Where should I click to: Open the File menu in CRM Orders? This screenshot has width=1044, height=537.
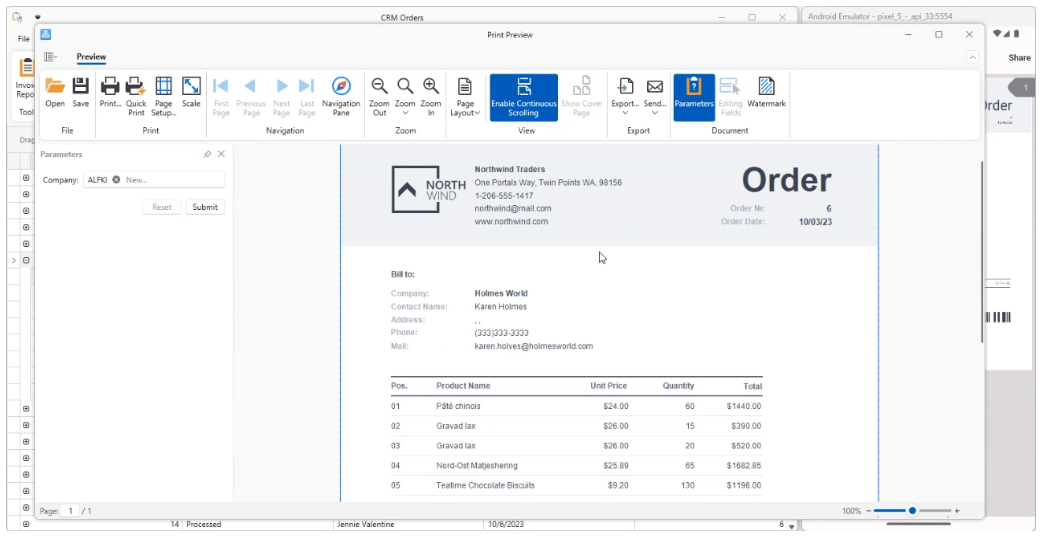pyautogui.click(x=23, y=39)
